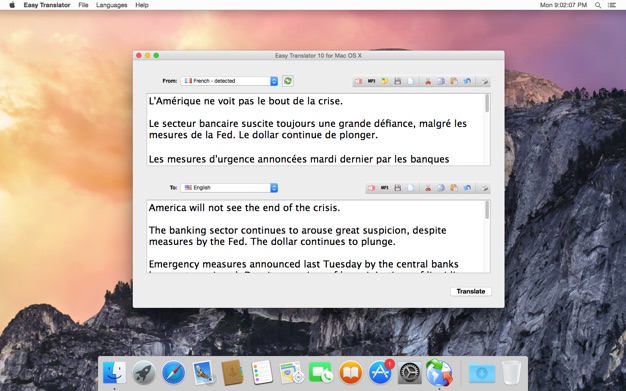
Task: Click the copy icon in translation toolbar
Action: pyautogui.click(x=441, y=188)
